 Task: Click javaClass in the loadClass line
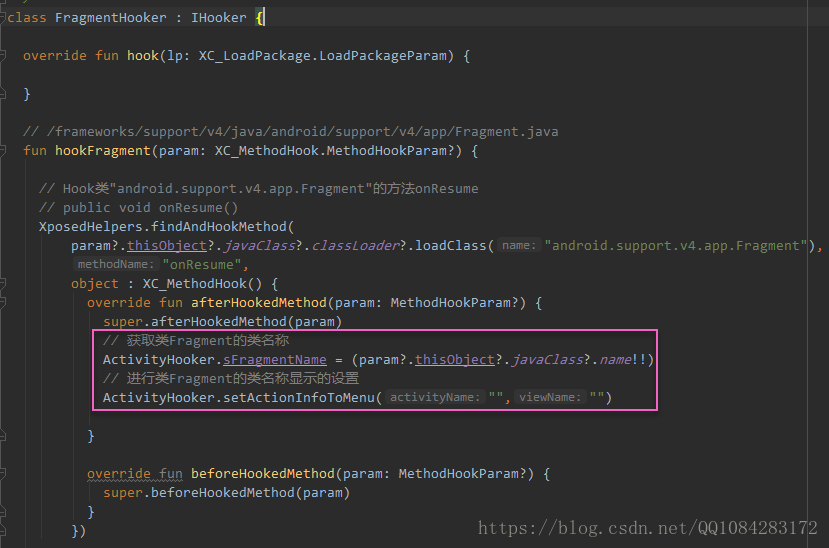pos(259,246)
